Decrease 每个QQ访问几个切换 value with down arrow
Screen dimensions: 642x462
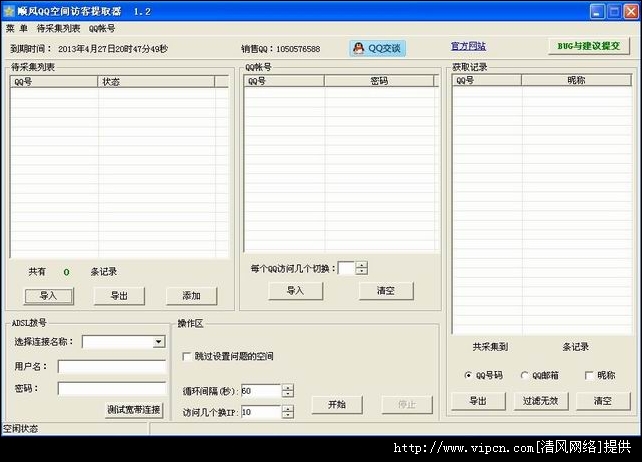pyautogui.click(x=362, y=271)
